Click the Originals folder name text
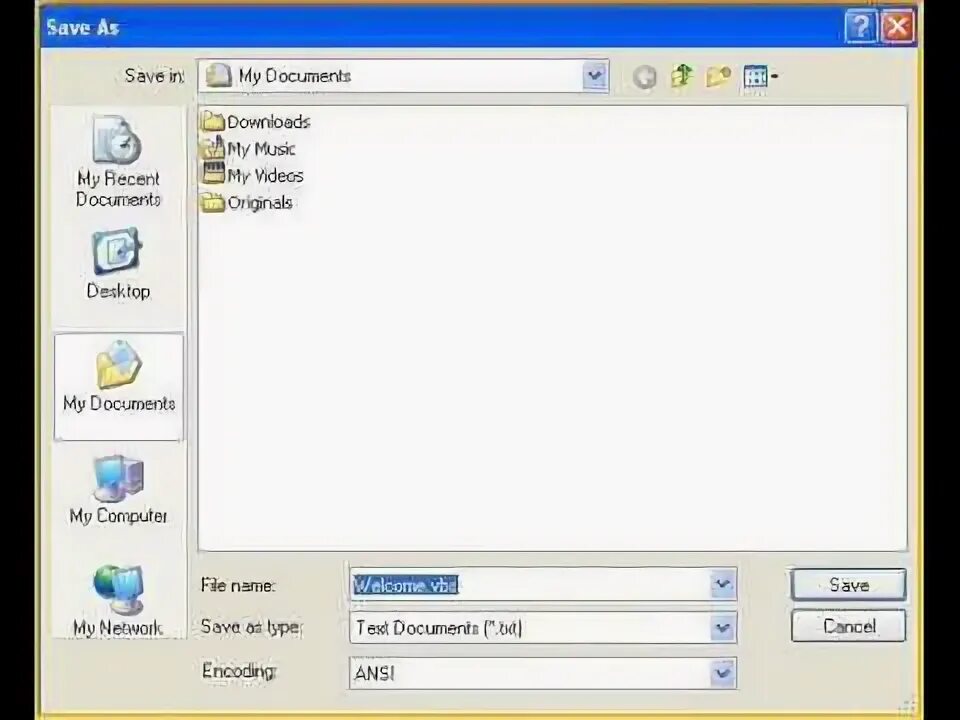This screenshot has height=720, width=960. (x=260, y=203)
